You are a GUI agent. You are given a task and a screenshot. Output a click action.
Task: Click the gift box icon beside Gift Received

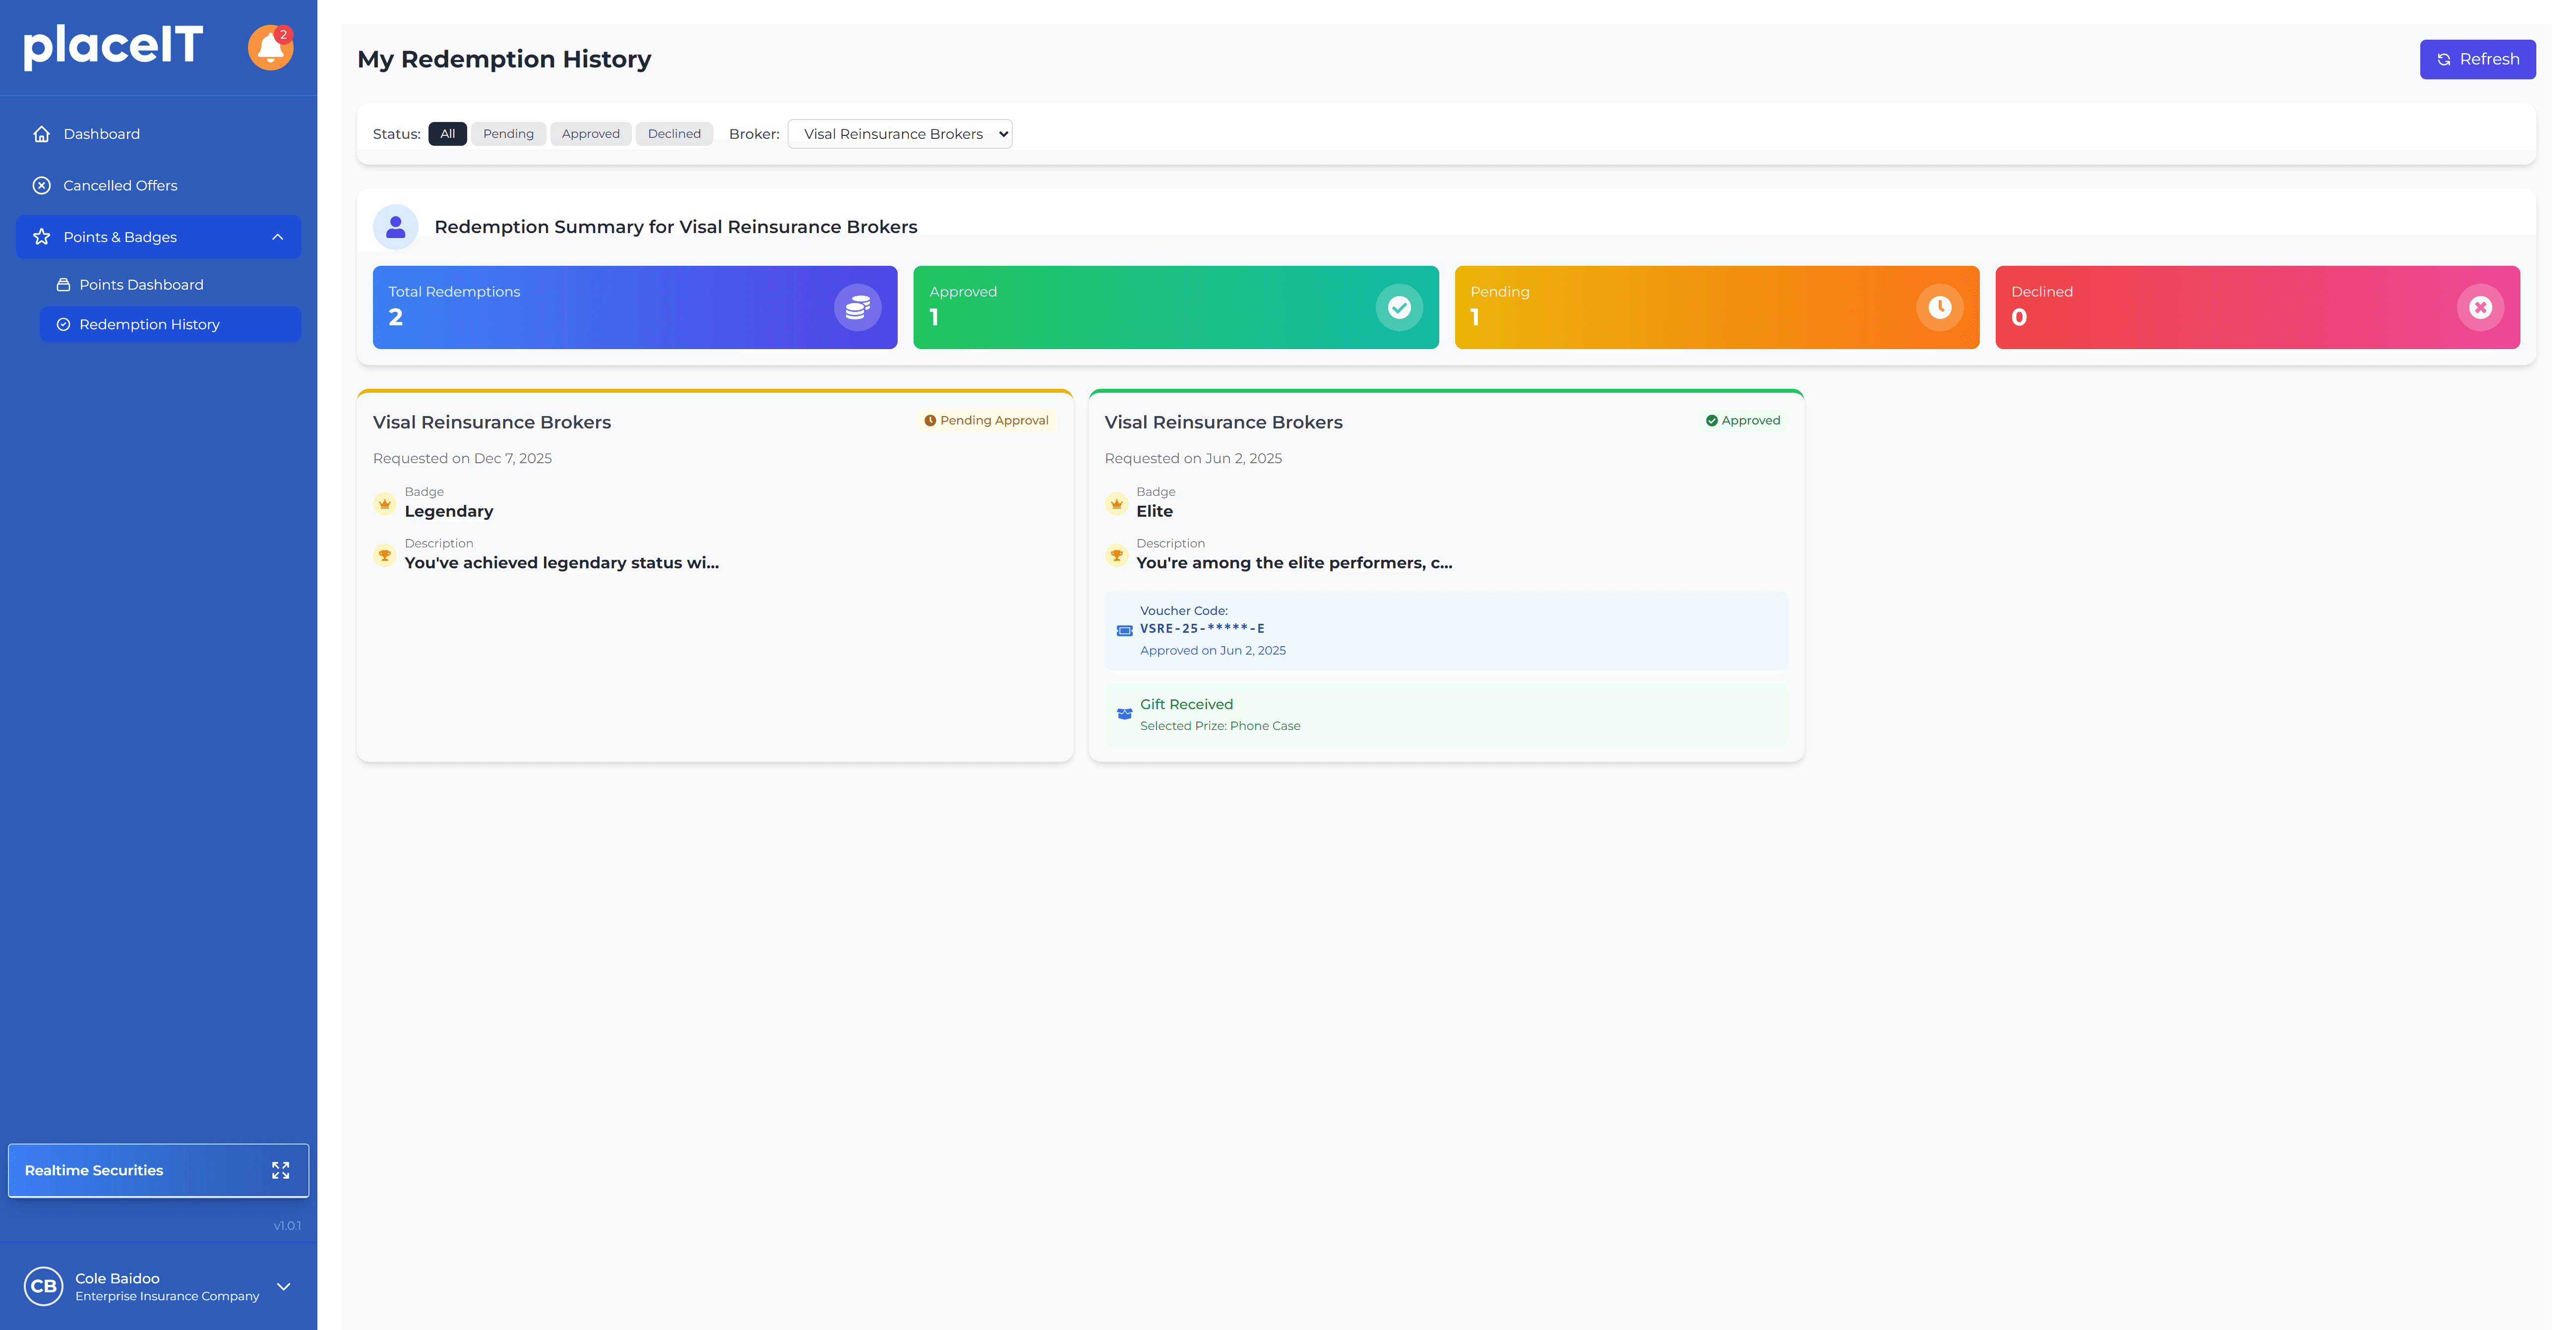(x=1124, y=714)
